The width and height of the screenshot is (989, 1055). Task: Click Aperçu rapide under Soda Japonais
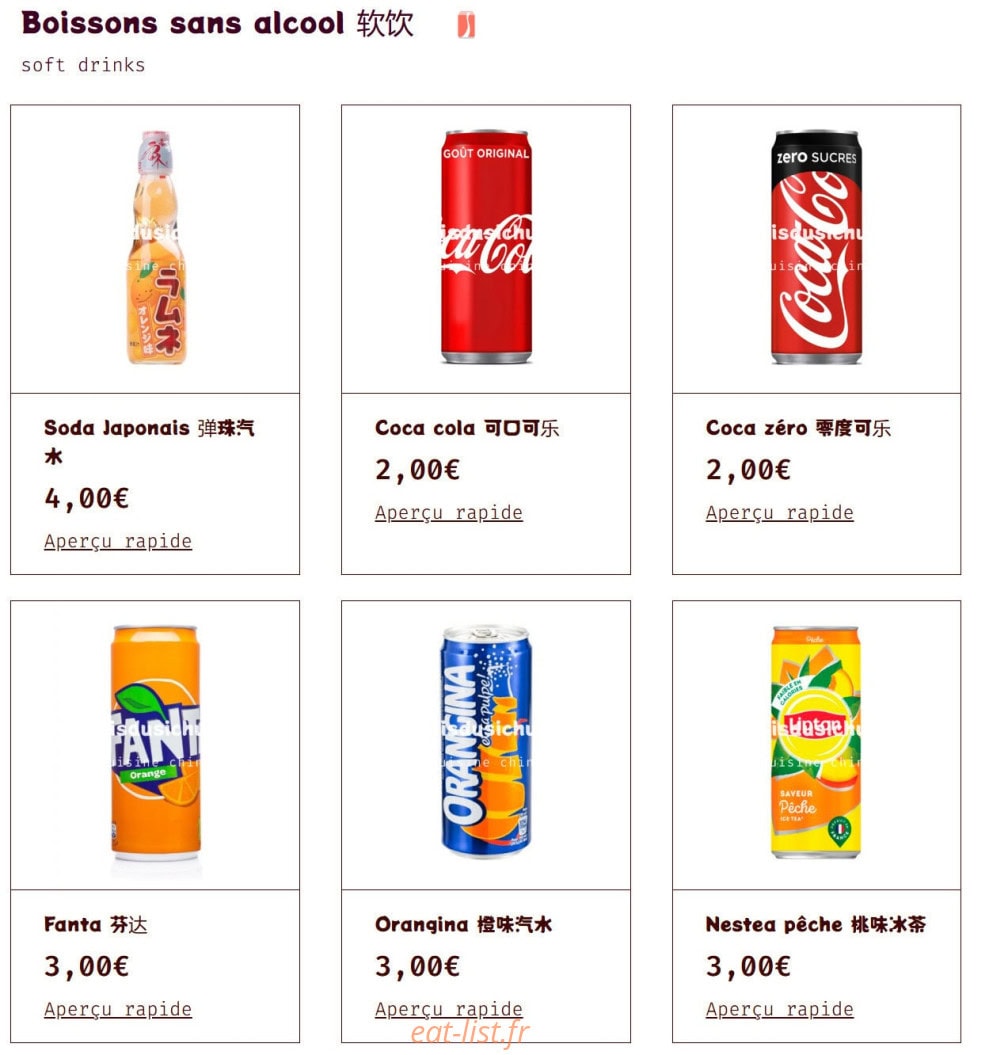(118, 541)
